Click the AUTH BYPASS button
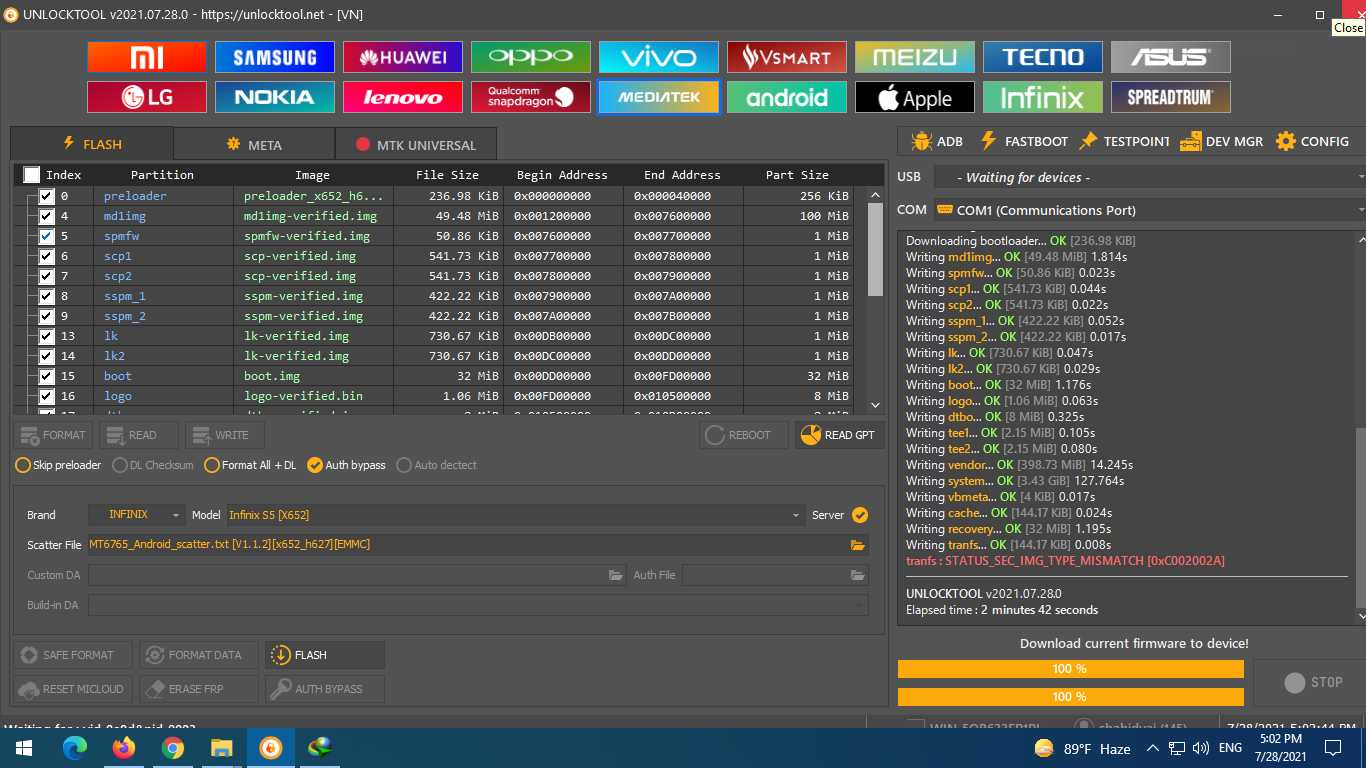The height and width of the screenshot is (768, 1366). (325, 689)
